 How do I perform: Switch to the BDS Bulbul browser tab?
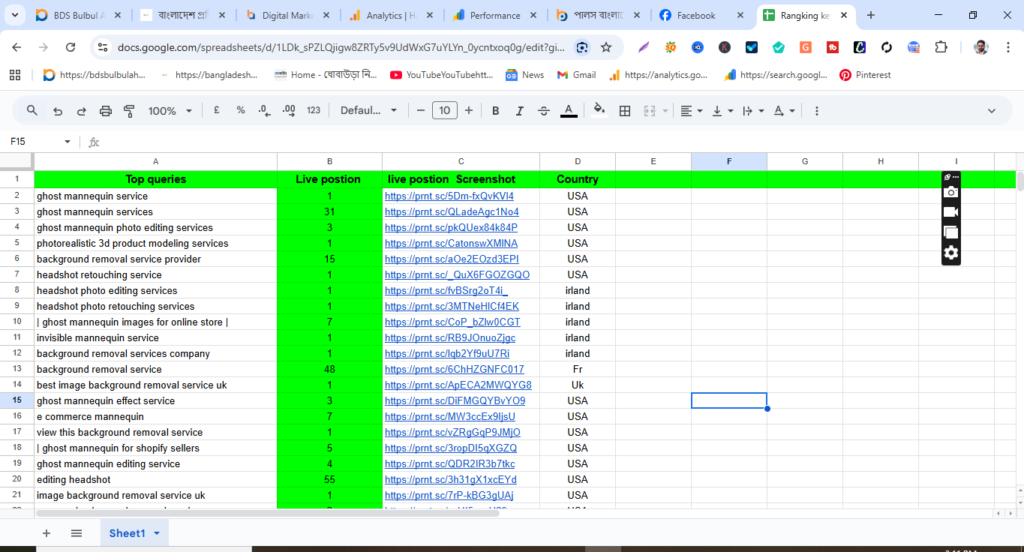point(78,15)
